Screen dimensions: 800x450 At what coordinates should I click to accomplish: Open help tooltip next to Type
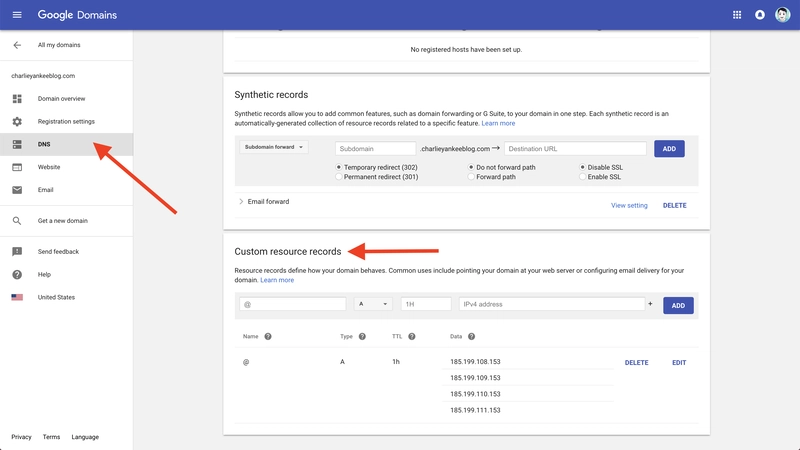point(362,337)
